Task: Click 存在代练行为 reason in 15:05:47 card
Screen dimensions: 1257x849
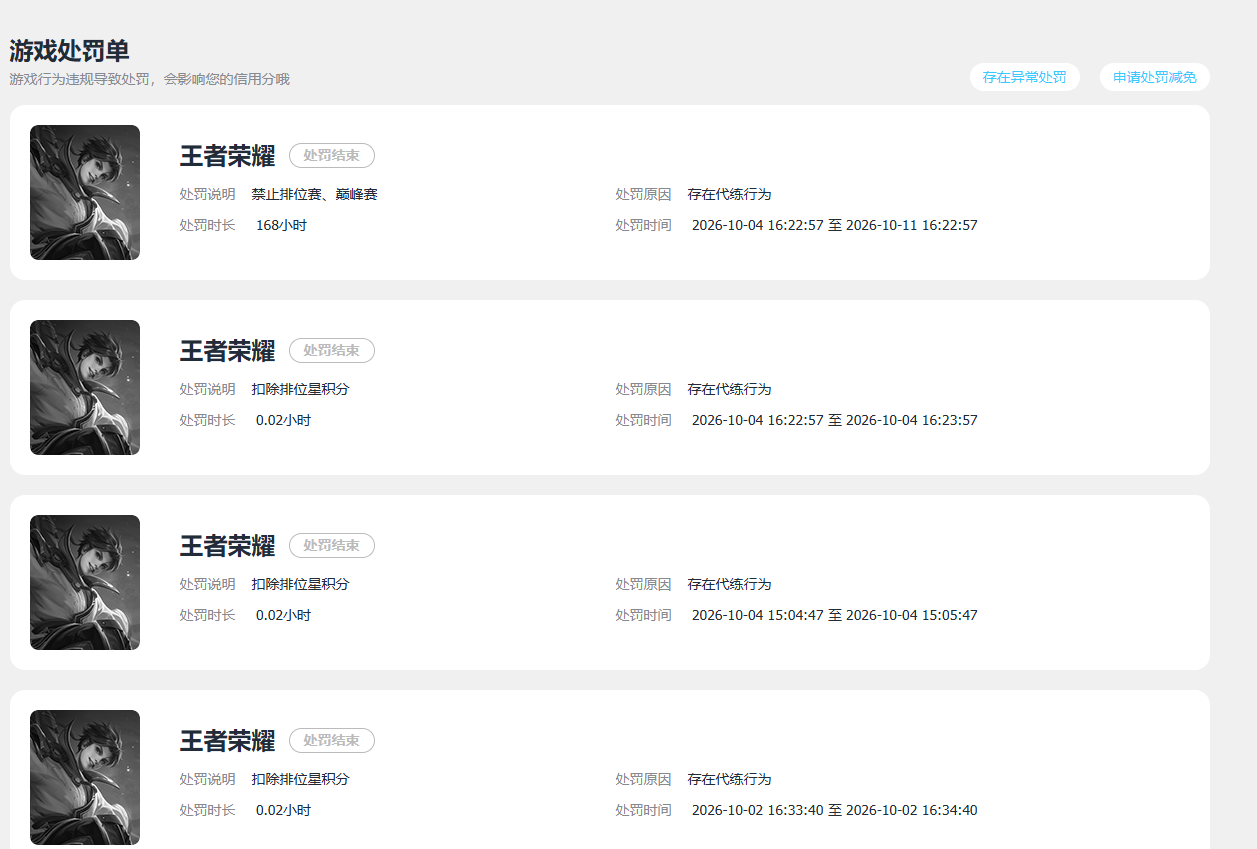Action: 730,584
